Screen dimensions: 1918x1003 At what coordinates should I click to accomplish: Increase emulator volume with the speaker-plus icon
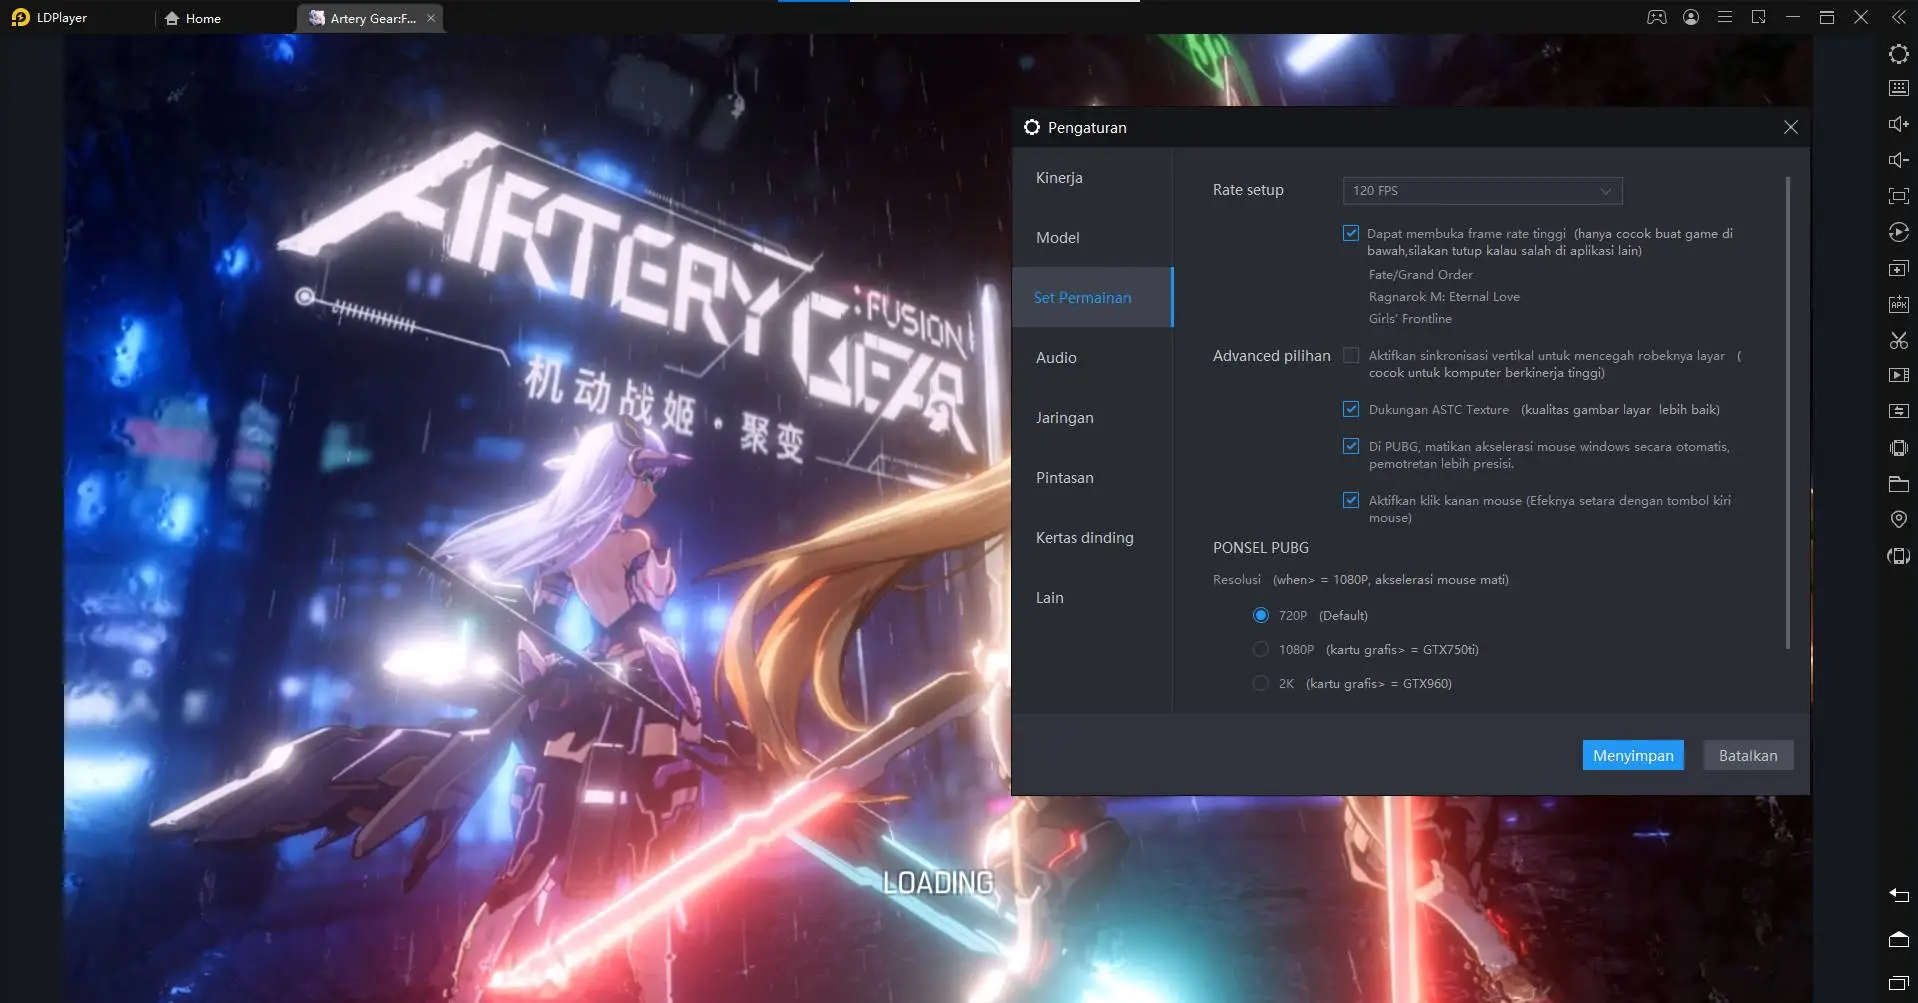tap(1898, 124)
